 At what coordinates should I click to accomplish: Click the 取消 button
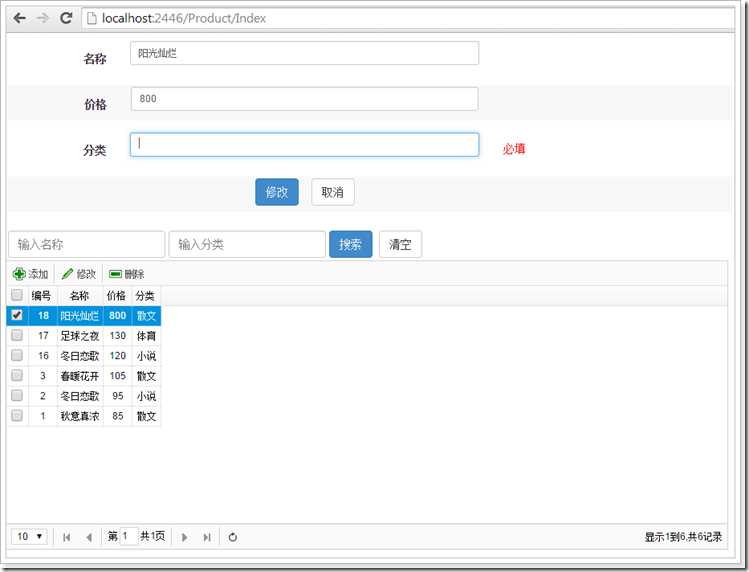point(332,192)
